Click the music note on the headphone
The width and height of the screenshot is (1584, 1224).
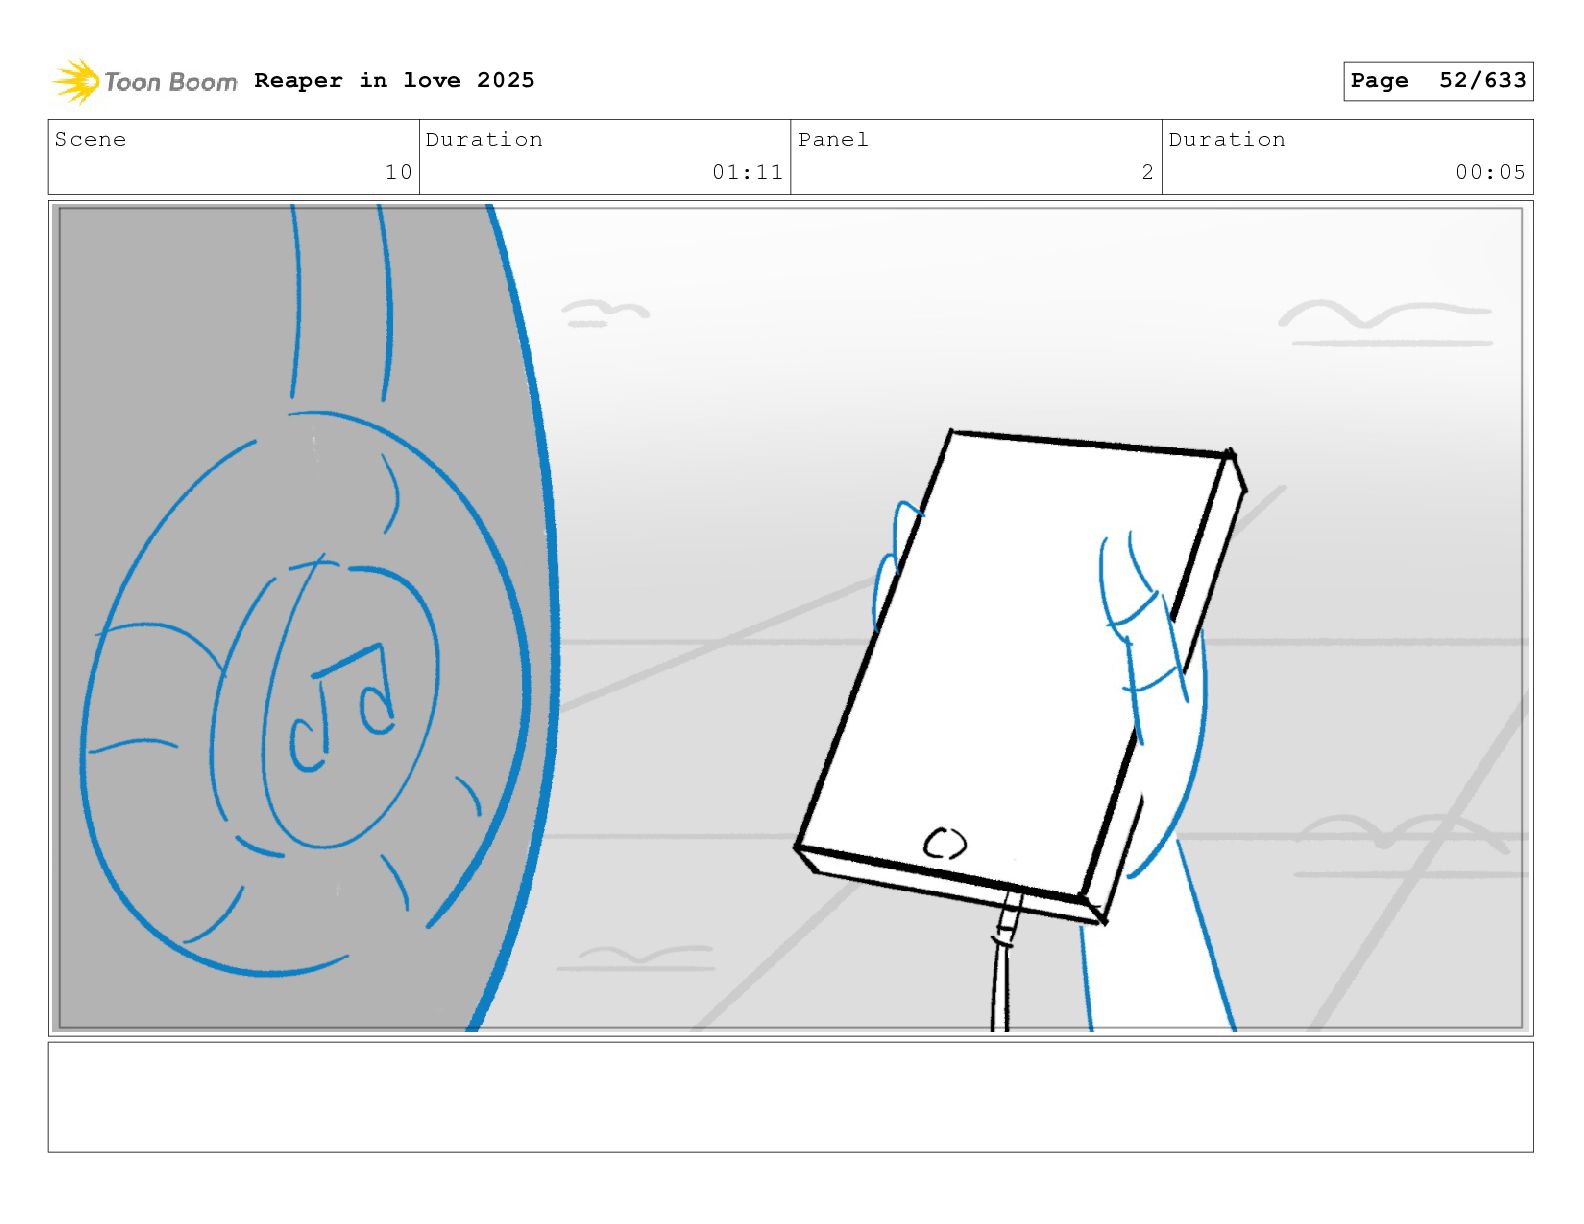click(x=342, y=707)
